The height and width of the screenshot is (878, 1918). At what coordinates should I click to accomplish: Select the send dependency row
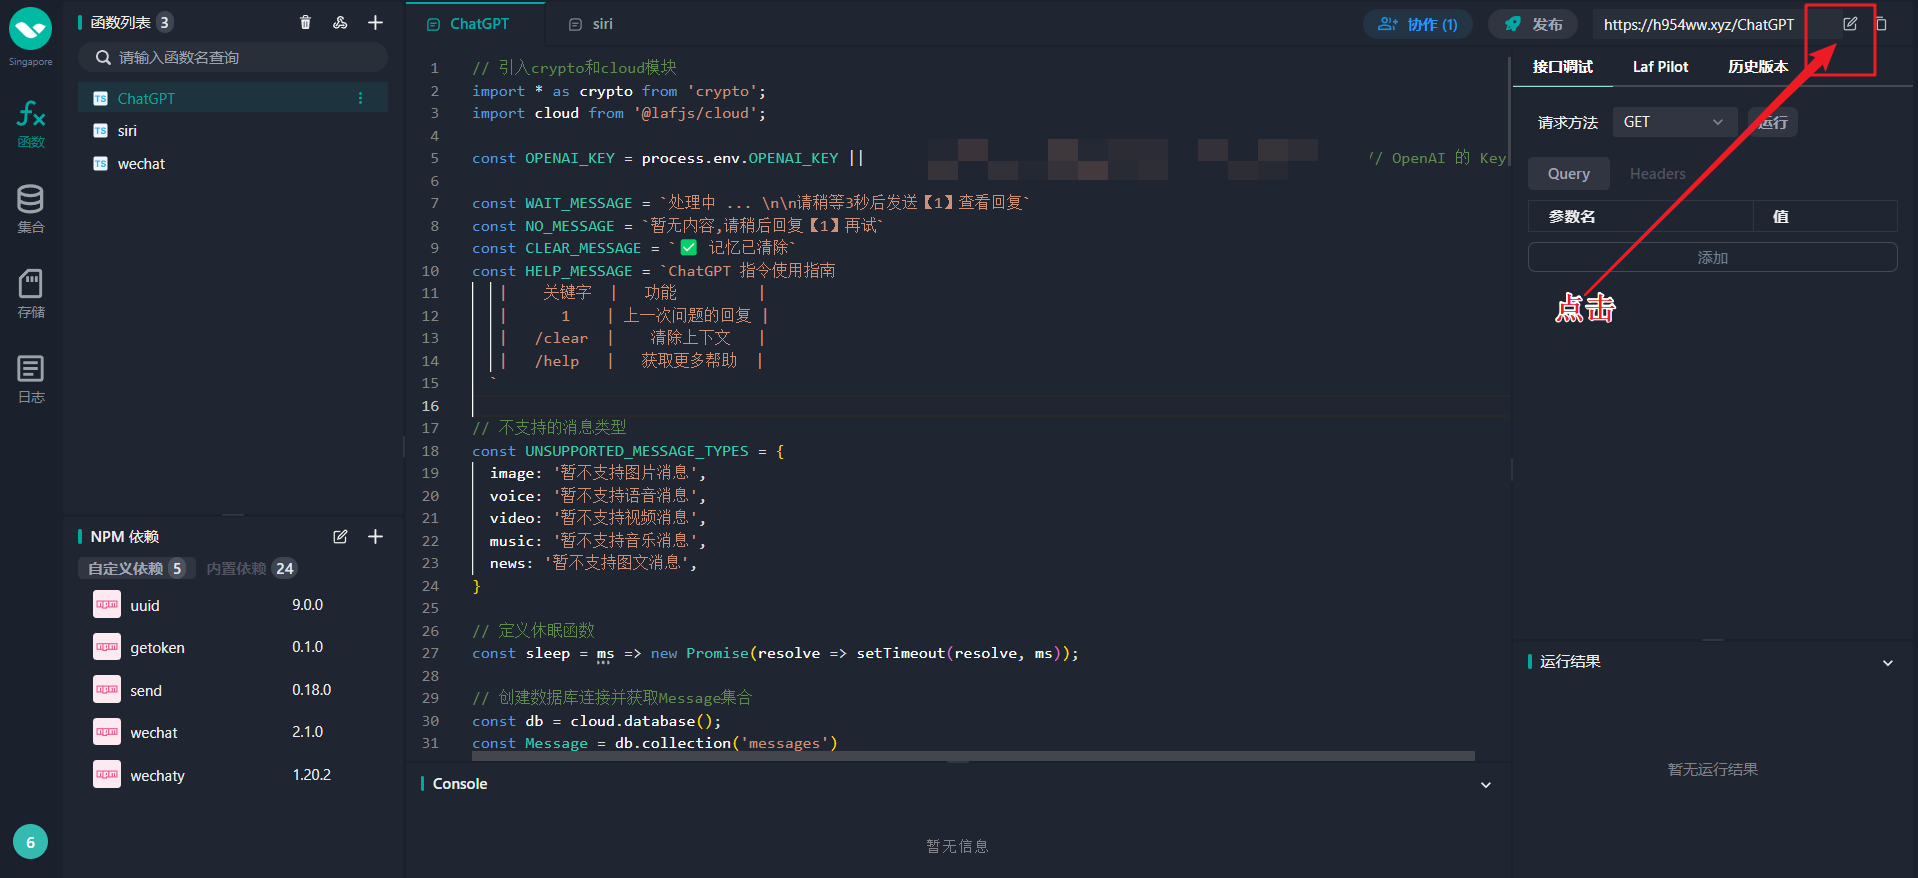coord(233,690)
